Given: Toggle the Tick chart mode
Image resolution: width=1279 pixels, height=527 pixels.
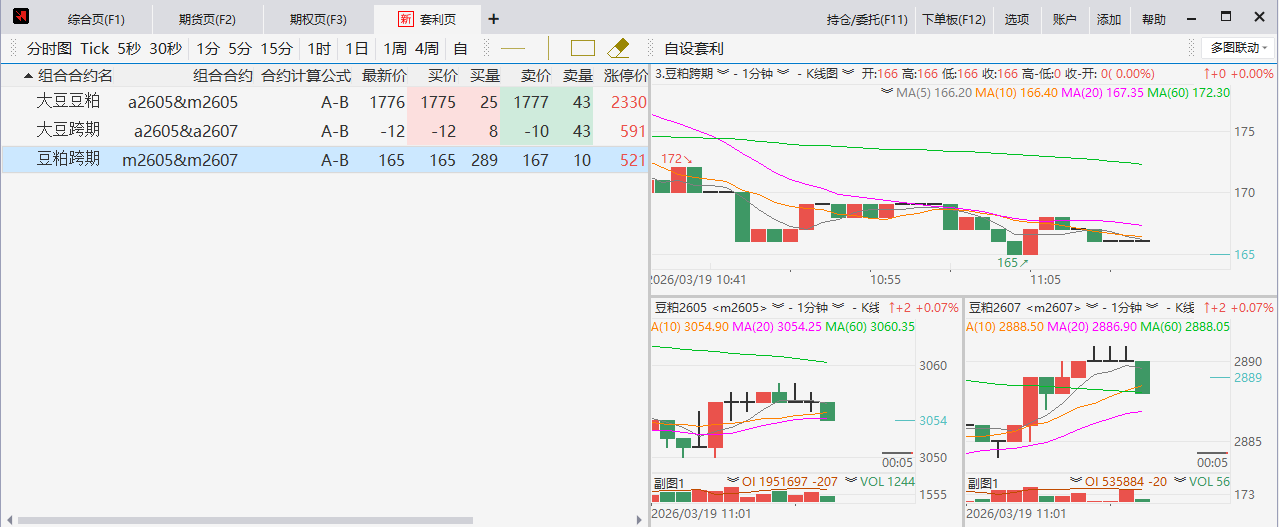Looking at the screenshot, I should click(94, 48).
